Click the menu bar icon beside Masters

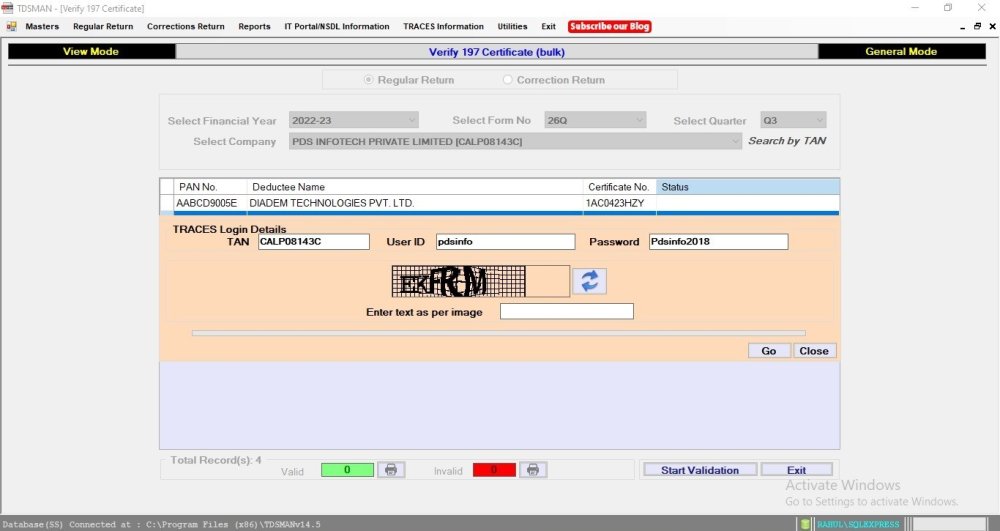[11, 26]
